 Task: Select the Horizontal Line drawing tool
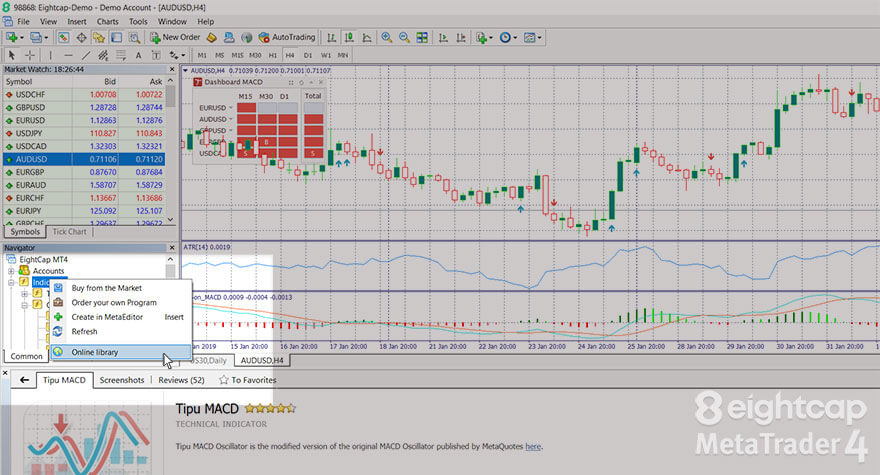point(68,55)
